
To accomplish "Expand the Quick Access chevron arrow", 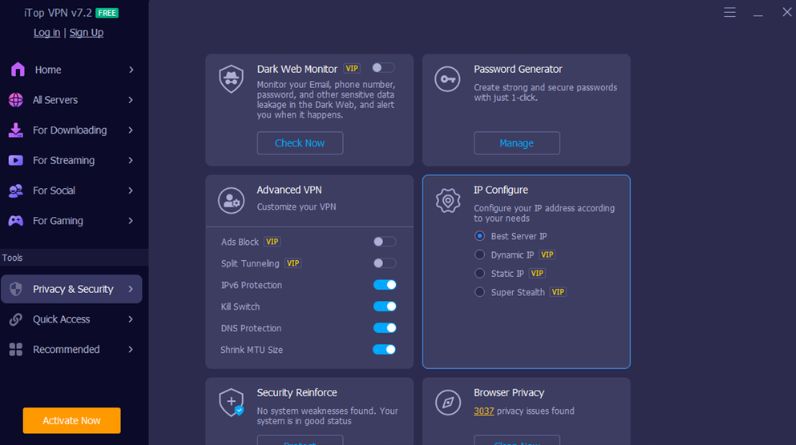I will [131, 319].
